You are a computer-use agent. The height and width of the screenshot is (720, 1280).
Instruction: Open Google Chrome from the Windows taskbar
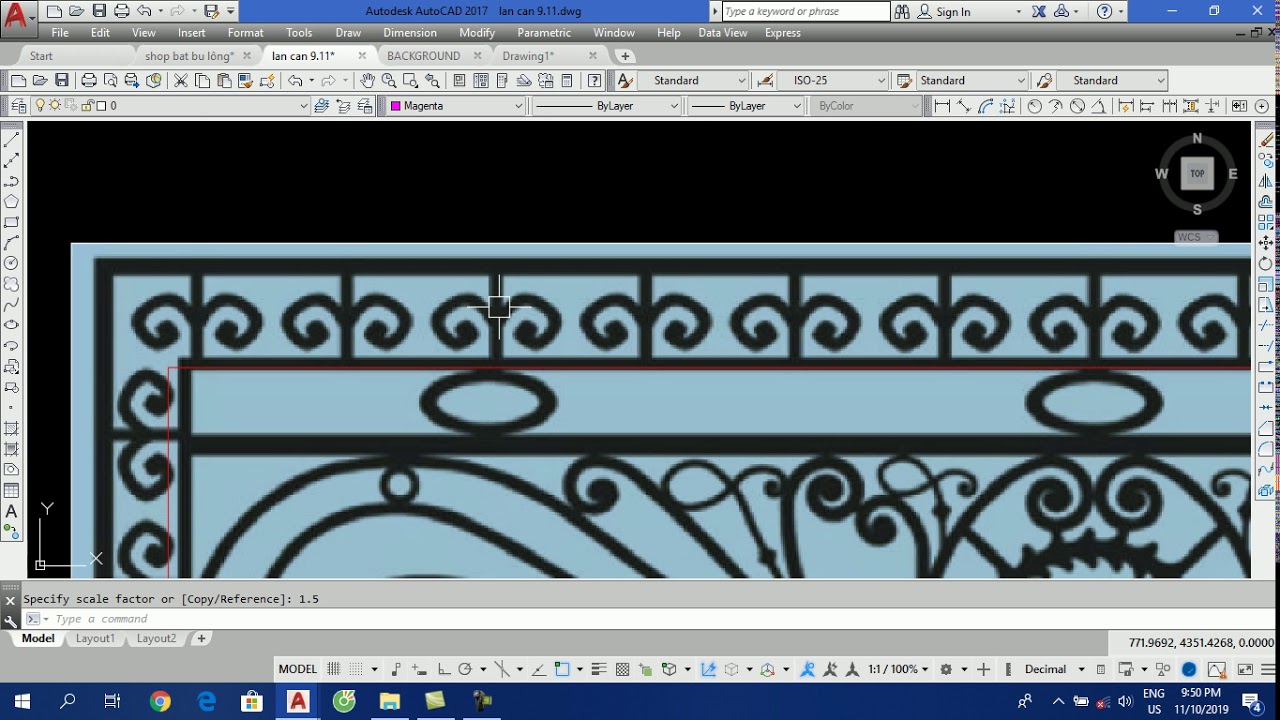160,701
